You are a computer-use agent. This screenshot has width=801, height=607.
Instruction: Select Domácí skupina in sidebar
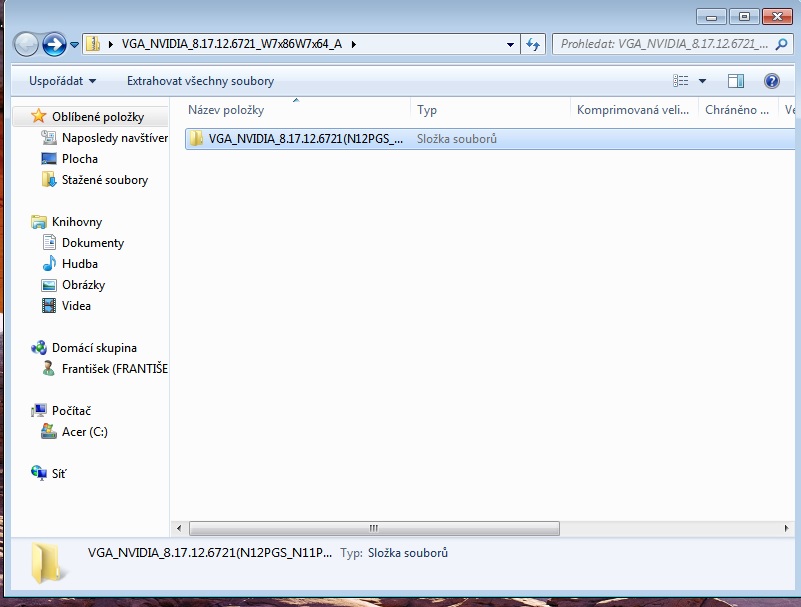(94, 348)
